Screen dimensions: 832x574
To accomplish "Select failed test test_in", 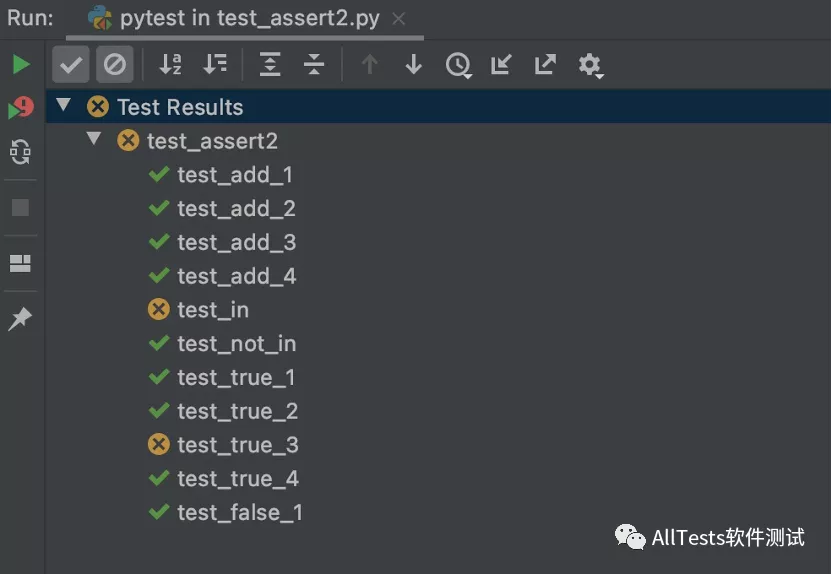I will click(x=212, y=310).
